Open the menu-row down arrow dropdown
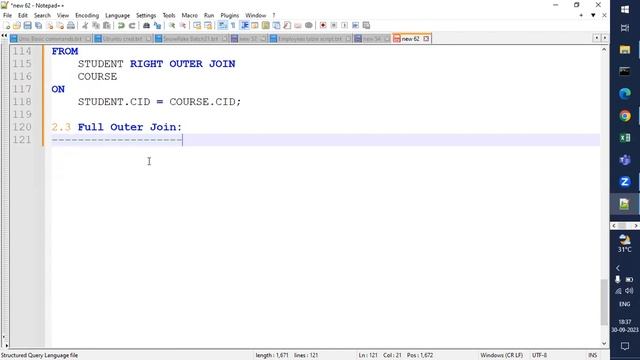This screenshot has height=360, width=640. (593, 15)
